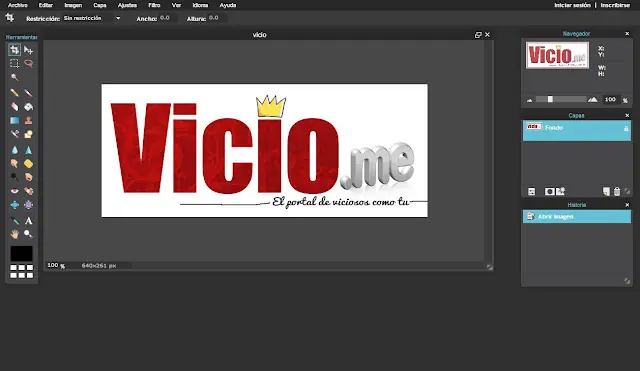Open the Idioma menu

pyautogui.click(x=200, y=5)
